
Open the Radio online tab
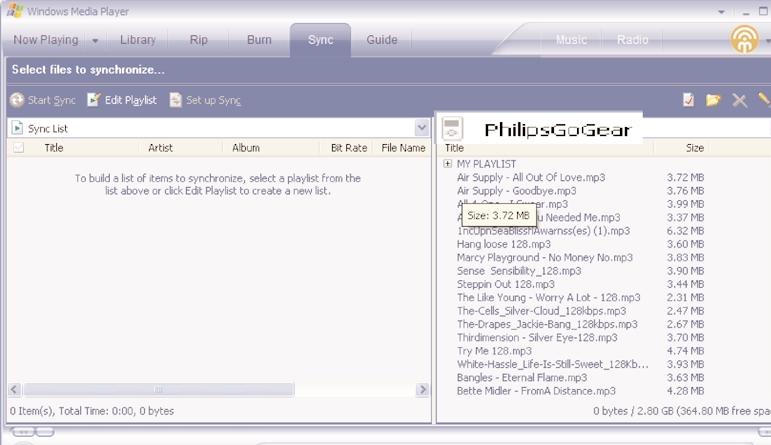coord(632,40)
